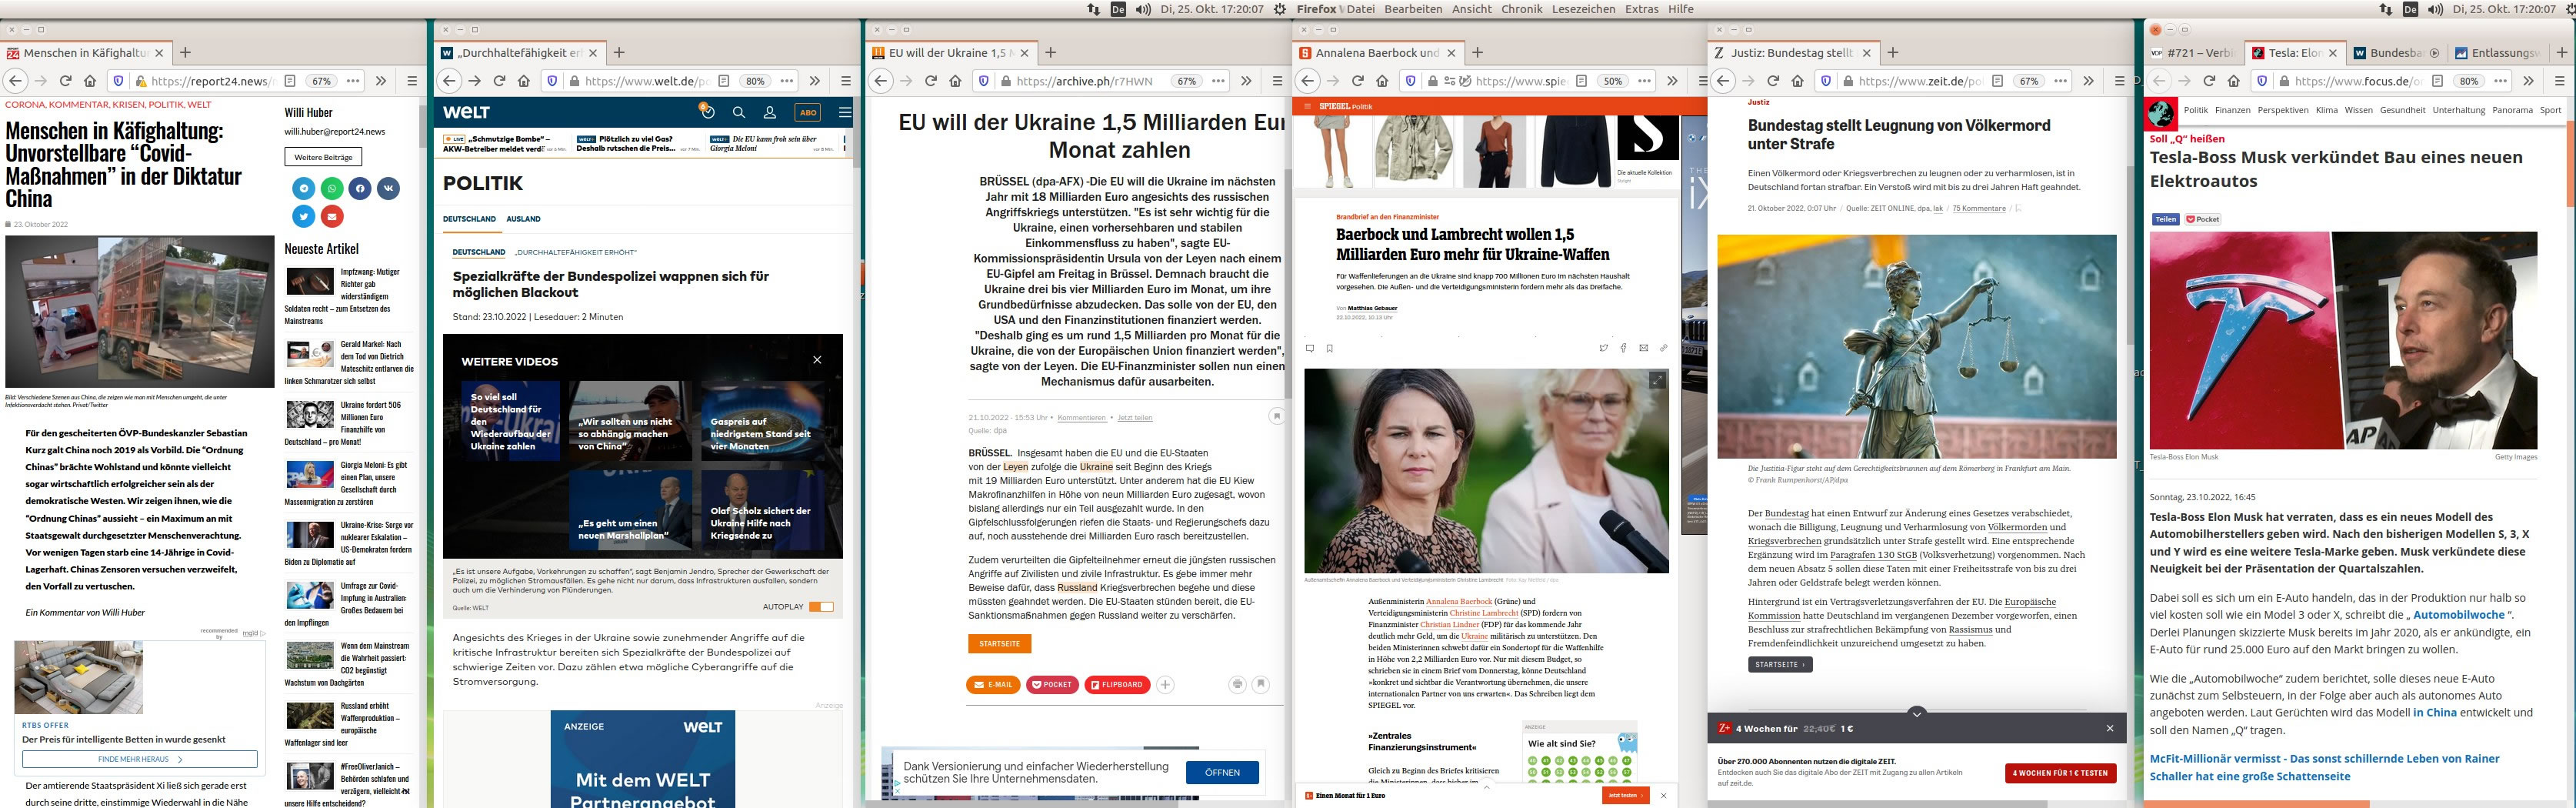
Task: Go back in the welt.de window
Action: (x=449, y=81)
